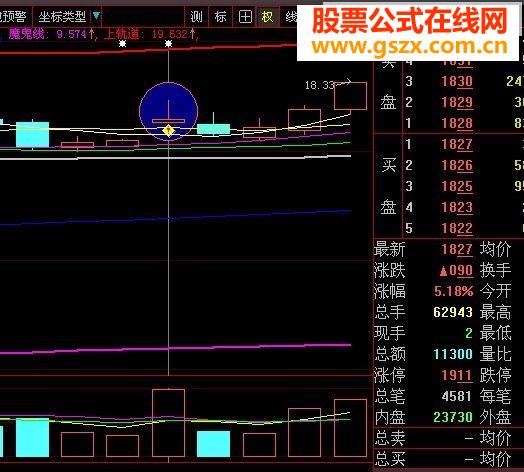Click buy level 1 price 1827
Viewport: 524px width, 472px height.
457,144
